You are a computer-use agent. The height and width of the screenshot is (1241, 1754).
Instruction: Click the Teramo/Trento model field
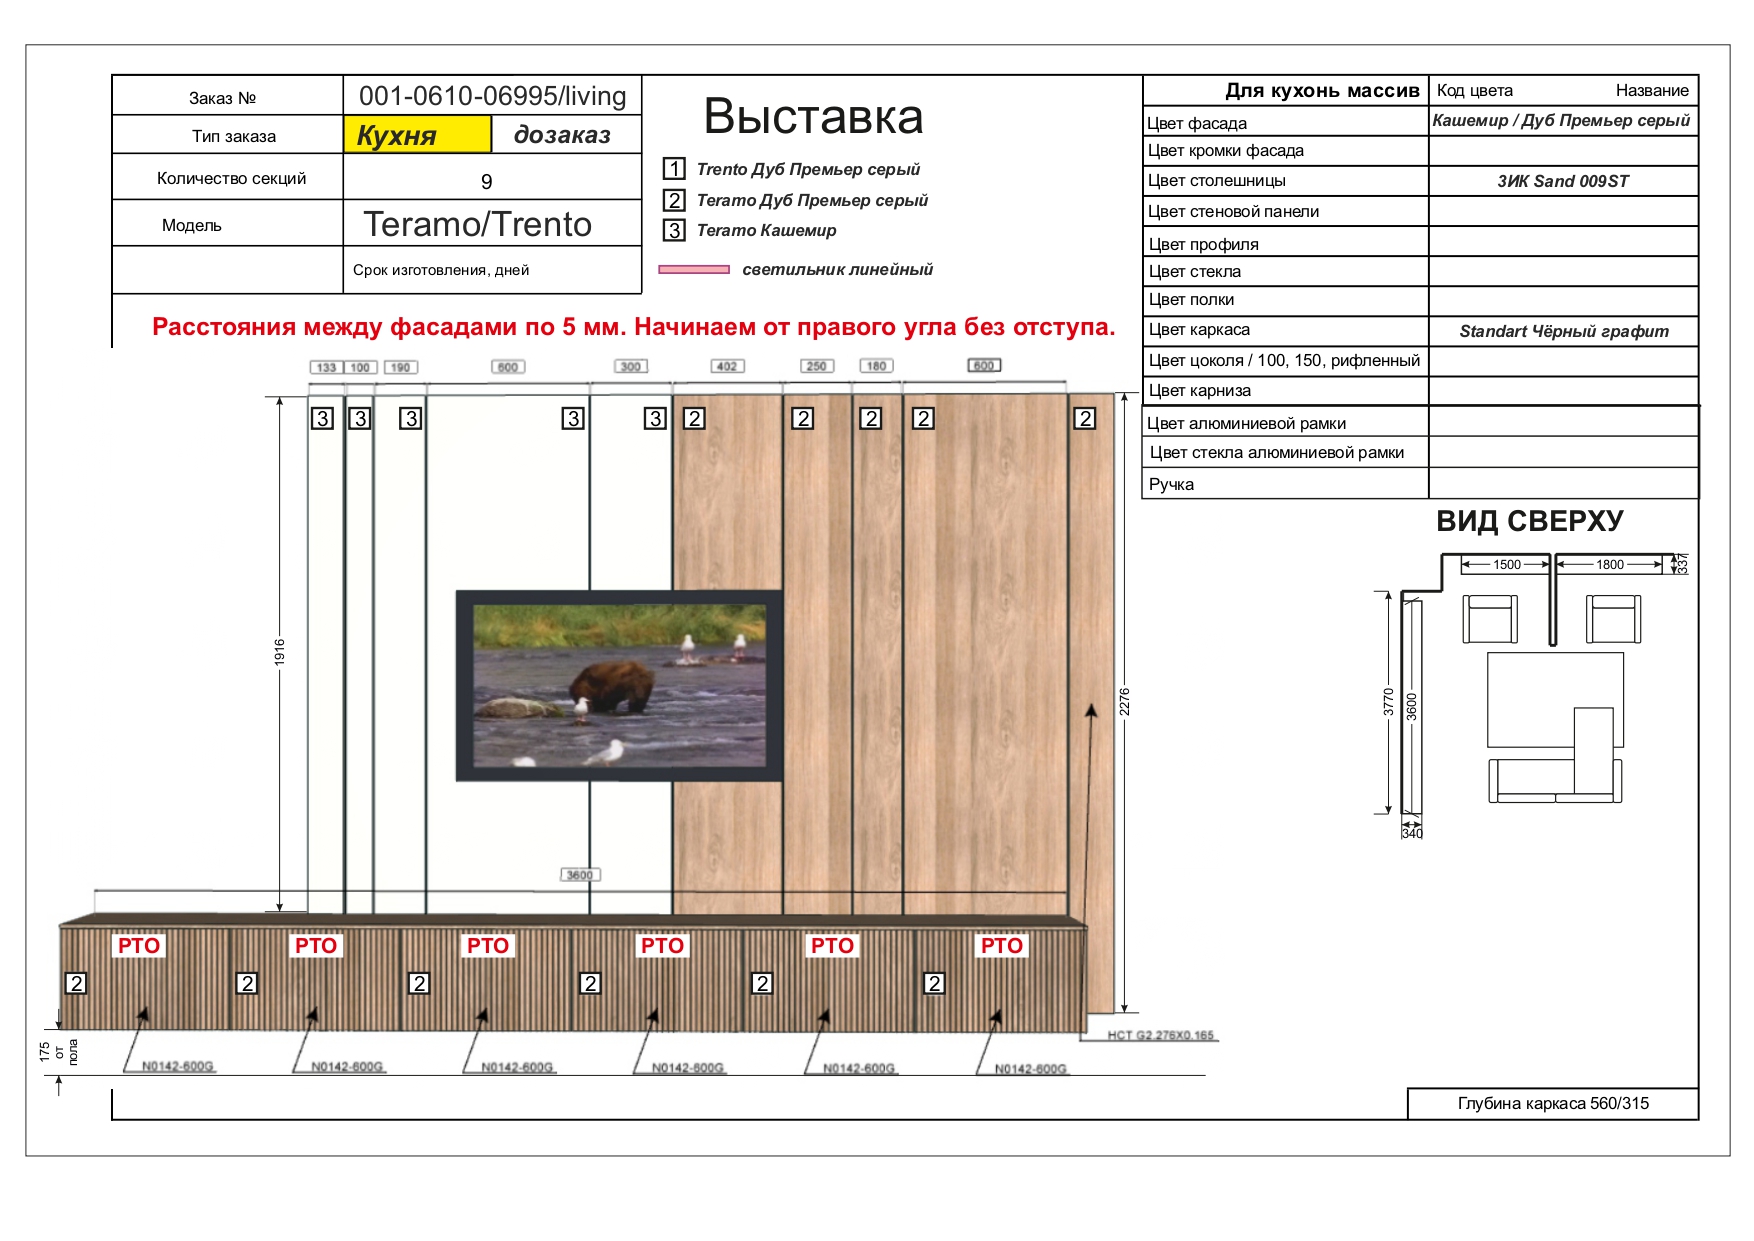[x=478, y=224]
